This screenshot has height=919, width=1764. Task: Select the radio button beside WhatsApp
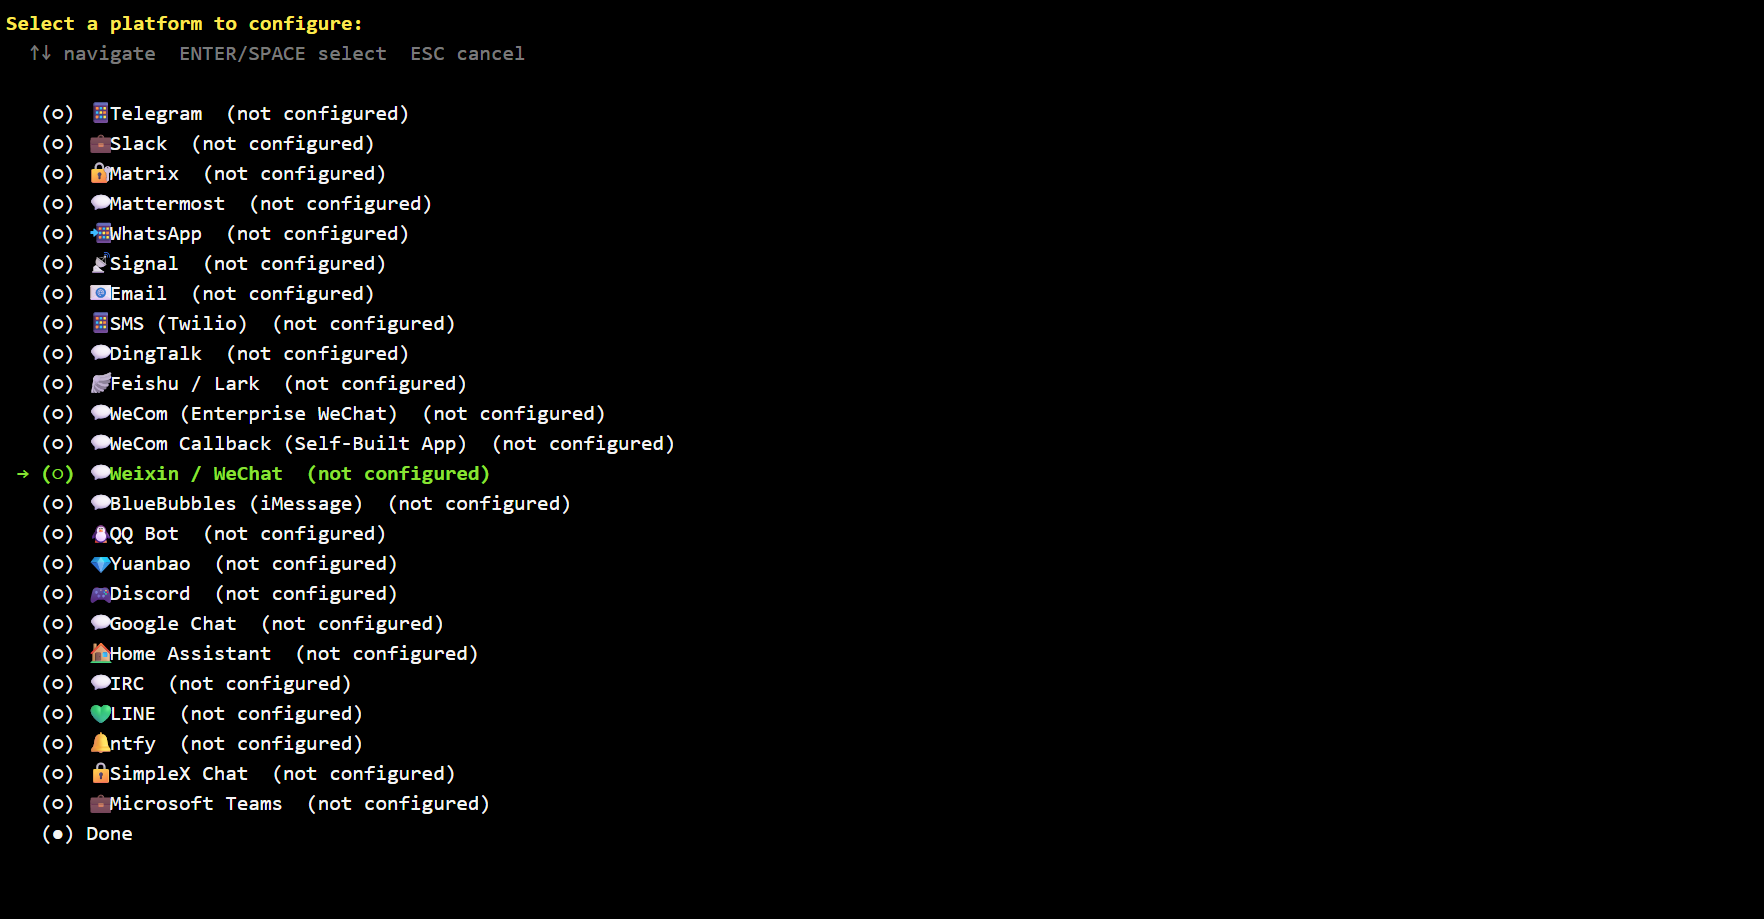(x=58, y=233)
